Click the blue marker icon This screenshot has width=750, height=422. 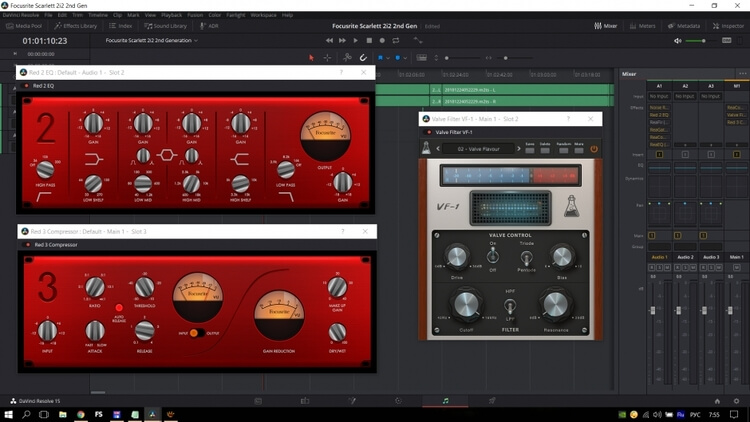tap(397, 58)
